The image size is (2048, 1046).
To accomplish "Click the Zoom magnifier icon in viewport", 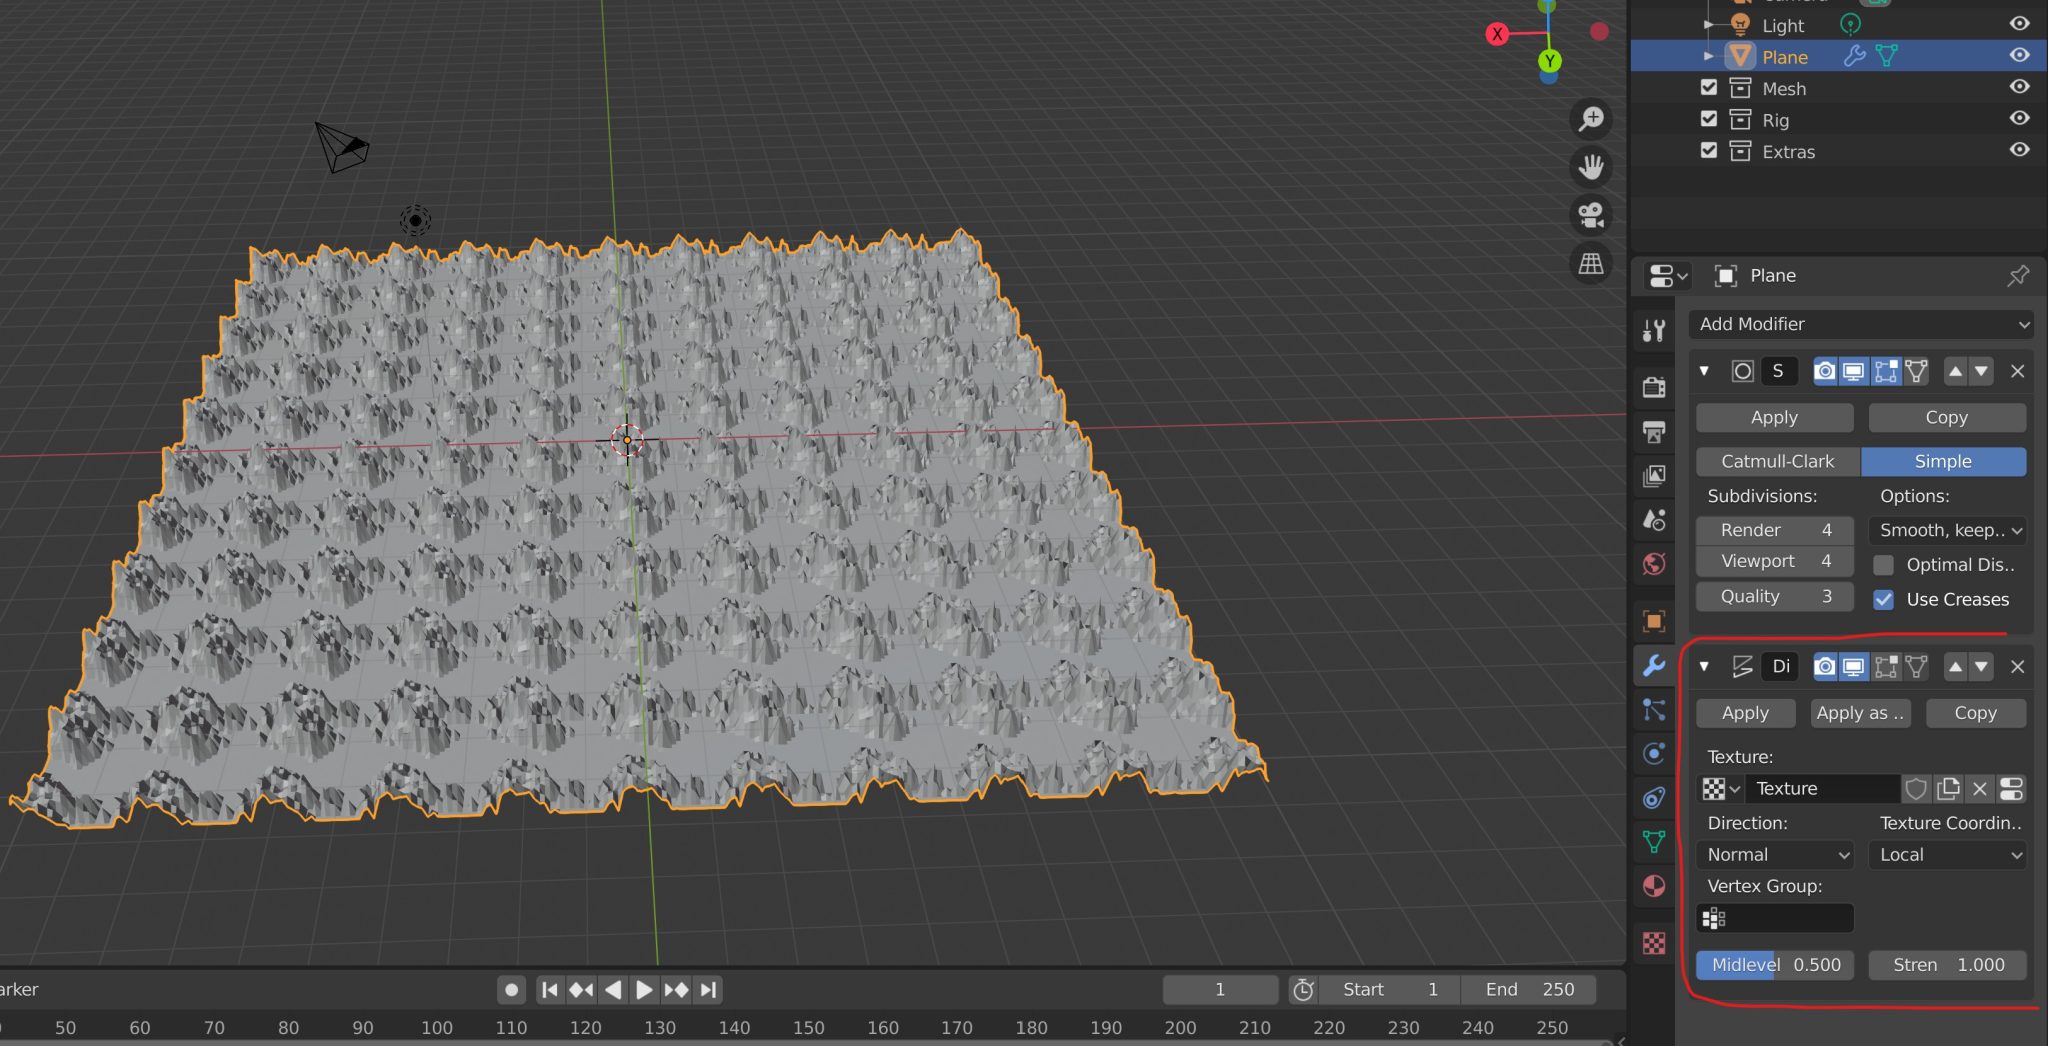I will tap(1592, 119).
